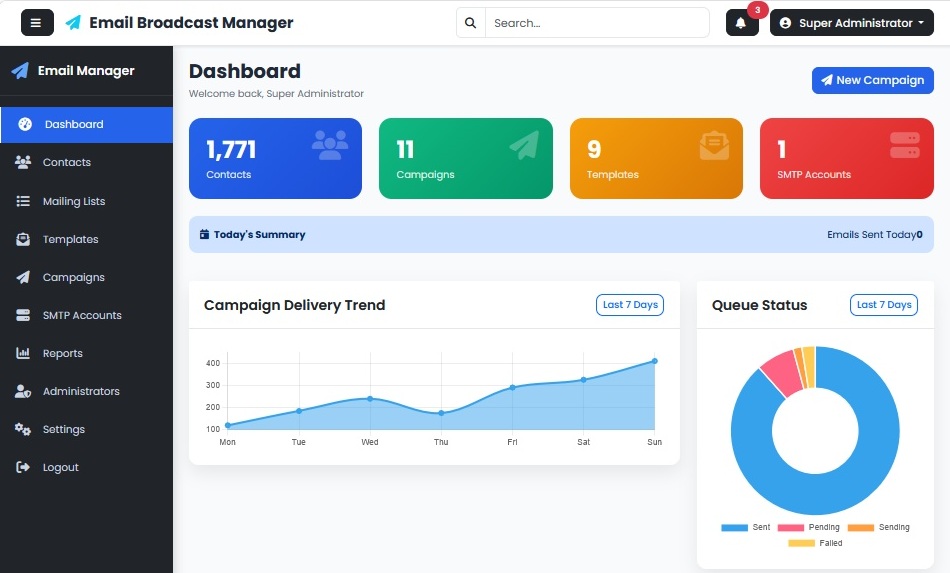
Task: Open Campaigns in the sidebar
Action: [x=87, y=277]
